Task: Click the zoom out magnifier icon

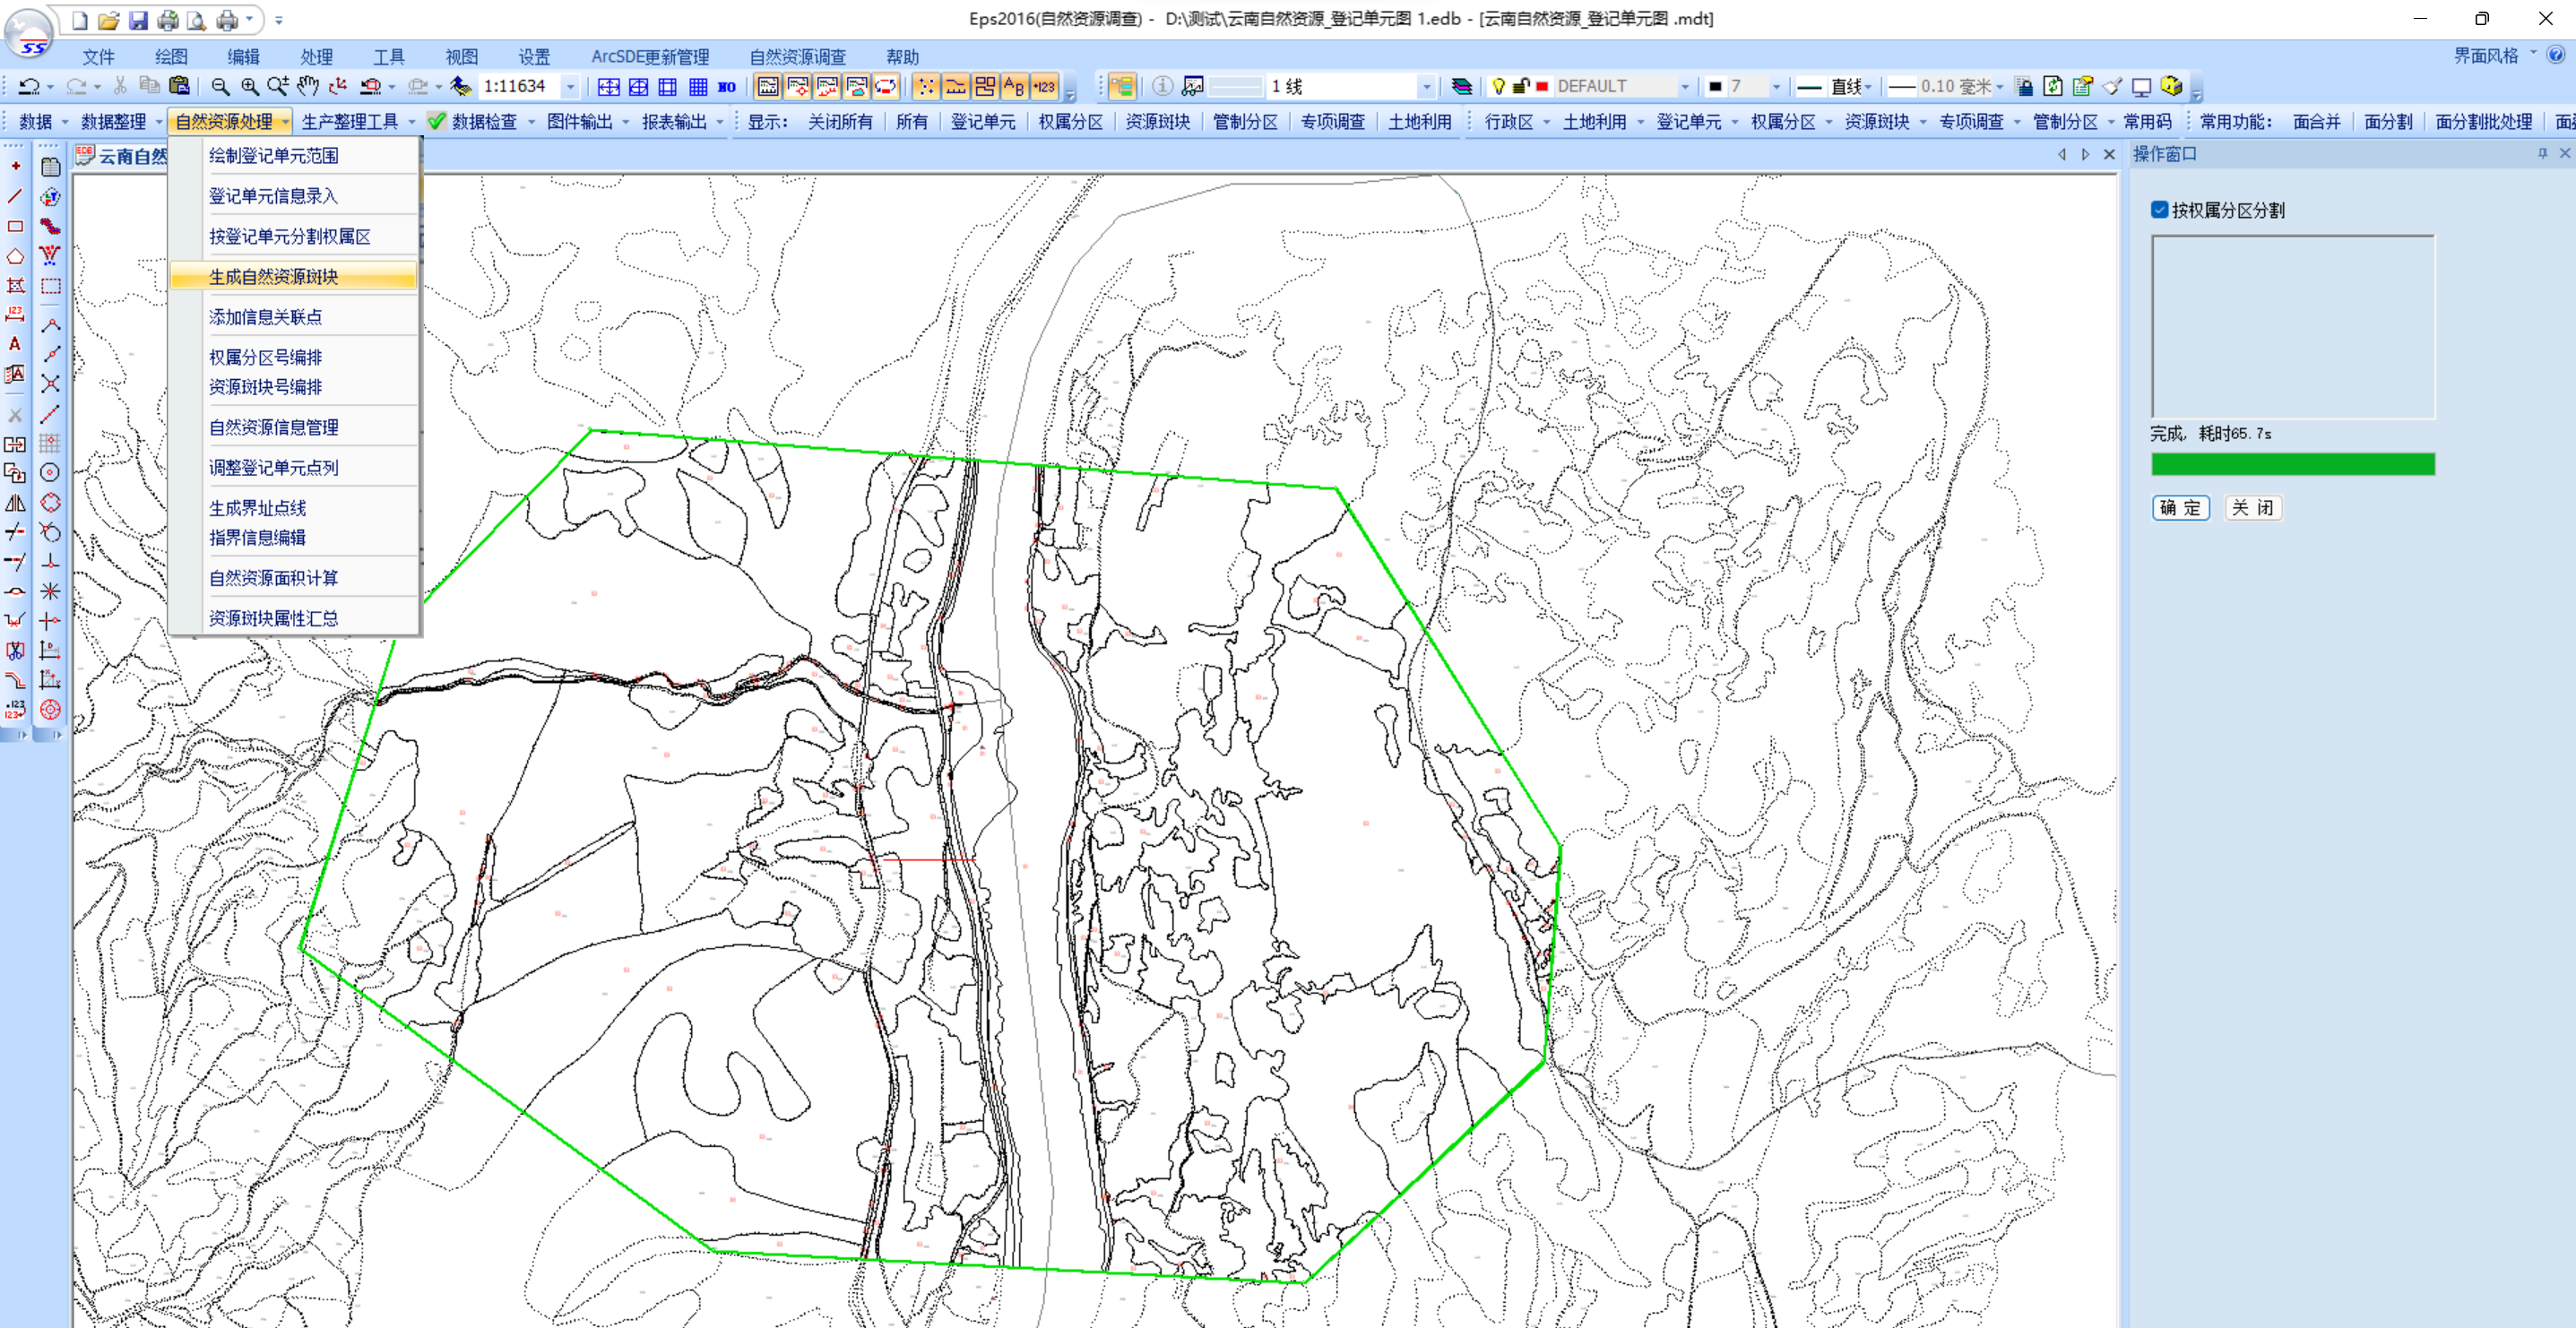Action: click(x=220, y=87)
